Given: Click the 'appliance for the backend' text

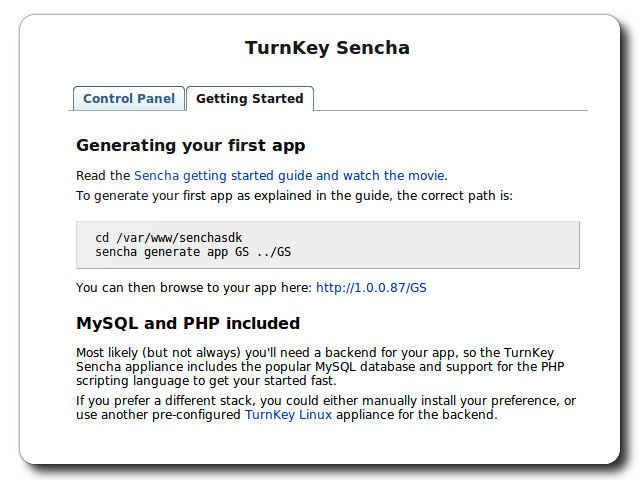Looking at the screenshot, I should click(x=413, y=415).
